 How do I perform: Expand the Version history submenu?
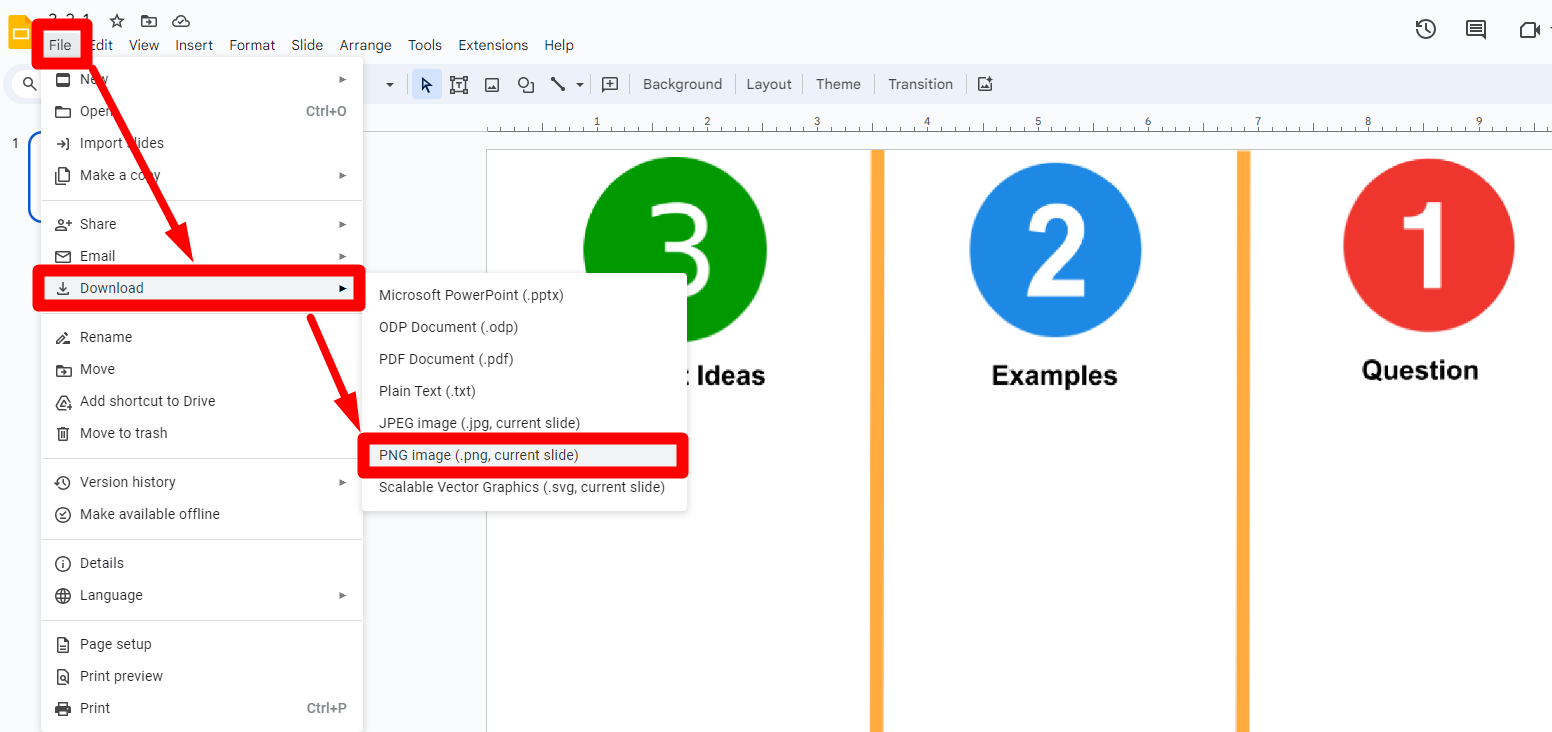(202, 482)
